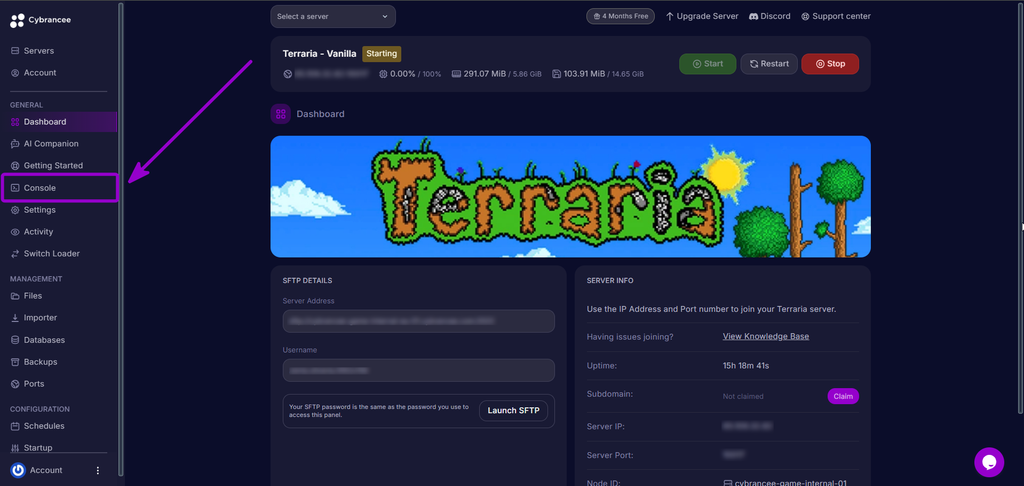Click the red Stop button
Viewport: 1024px width, 486px height.
tap(830, 64)
